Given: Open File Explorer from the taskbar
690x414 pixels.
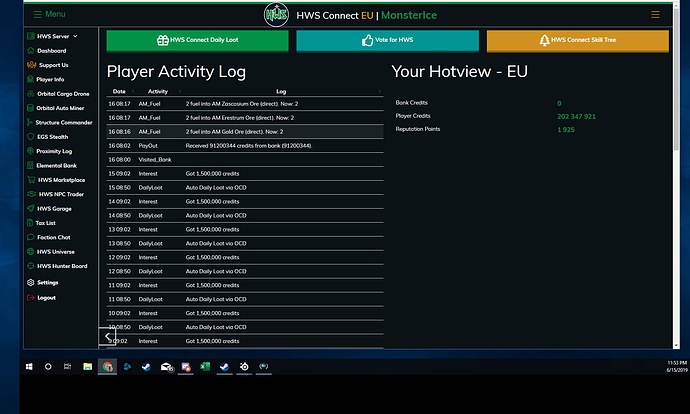Looking at the screenshot, I should click(87, 367).
